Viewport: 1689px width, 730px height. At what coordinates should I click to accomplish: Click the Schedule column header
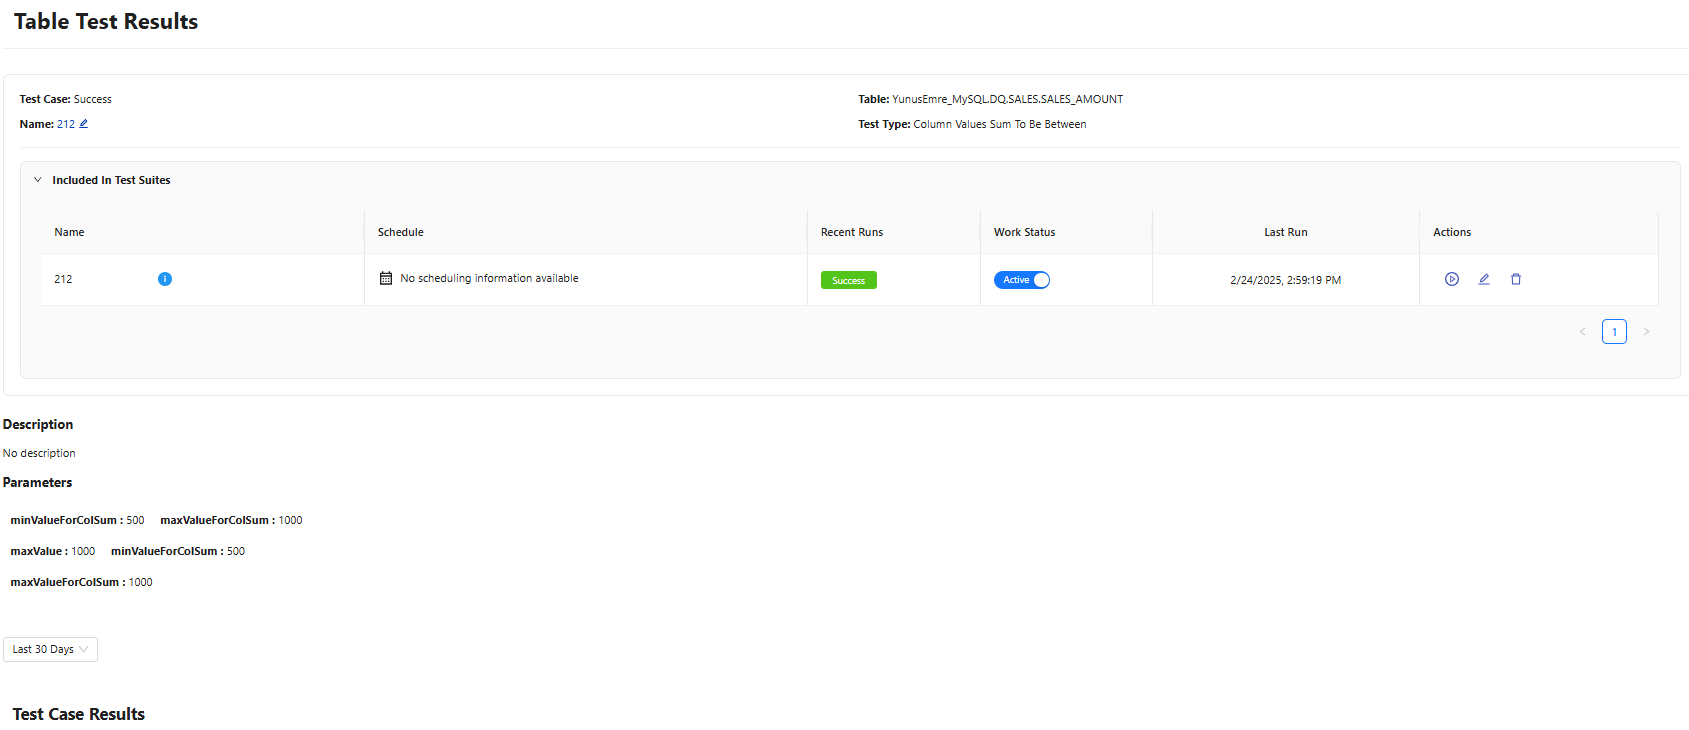click(x=400, y=232)
